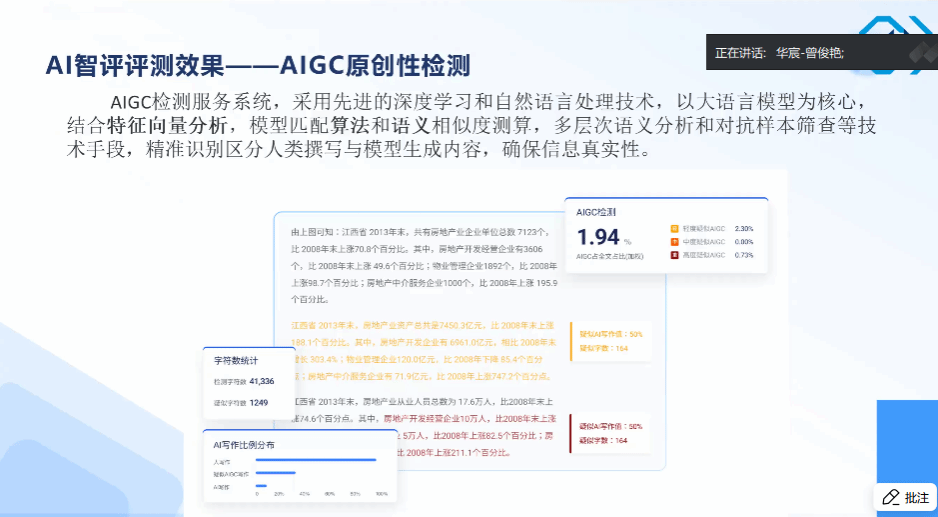Select the speaker name 华宸-曾俊艳
This screenshot has height=517, width=938.
(809, 53)
